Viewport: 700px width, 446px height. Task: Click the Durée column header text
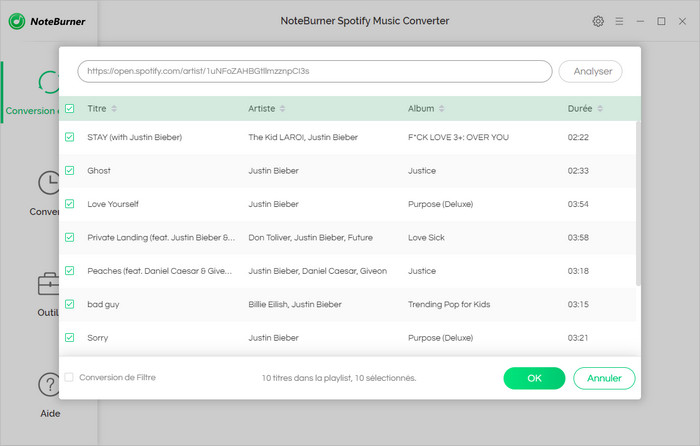click(x=580, y=108)
